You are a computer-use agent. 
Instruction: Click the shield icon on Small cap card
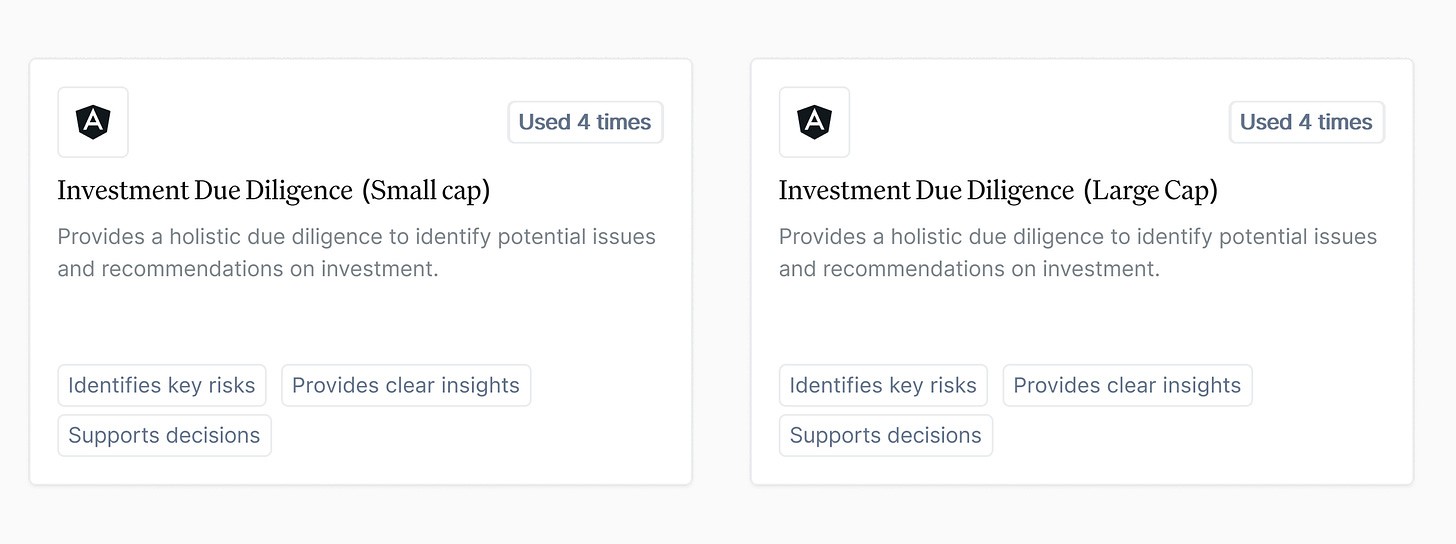(x=93, y=122)
